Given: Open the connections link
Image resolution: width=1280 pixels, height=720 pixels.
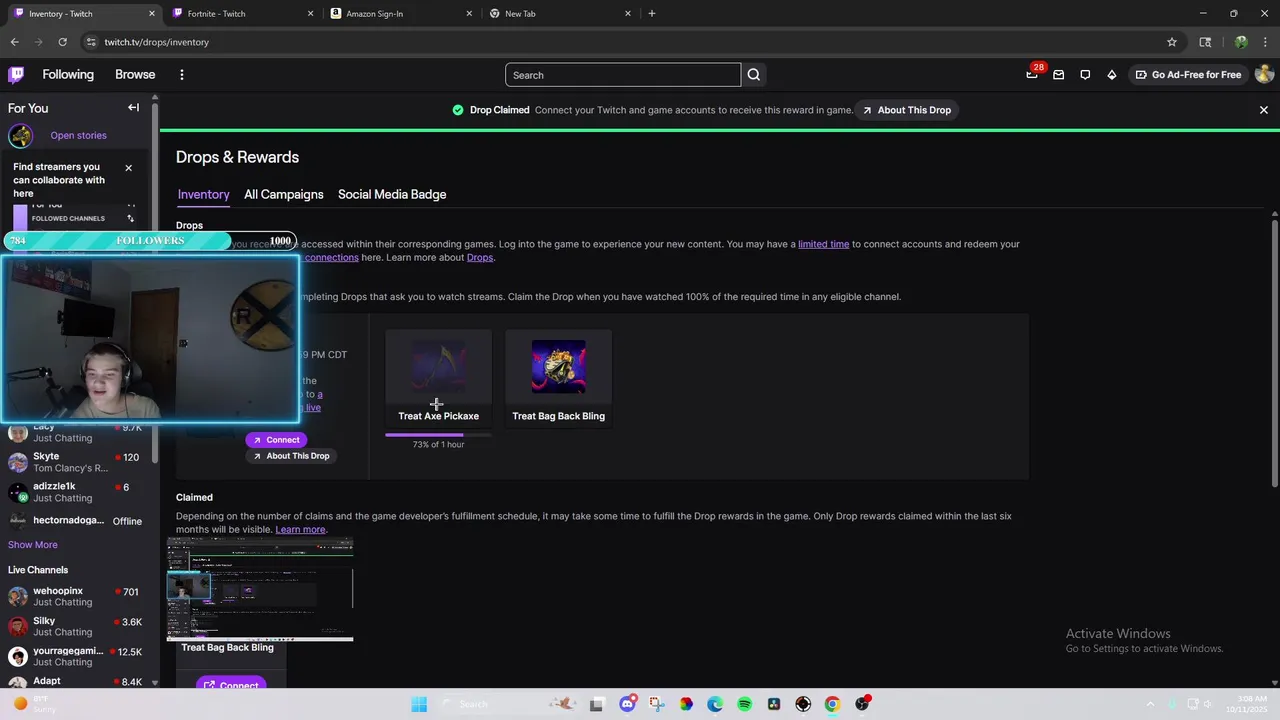Looking at the screenshot, I should pyautogui.click(x=331, y=258).
